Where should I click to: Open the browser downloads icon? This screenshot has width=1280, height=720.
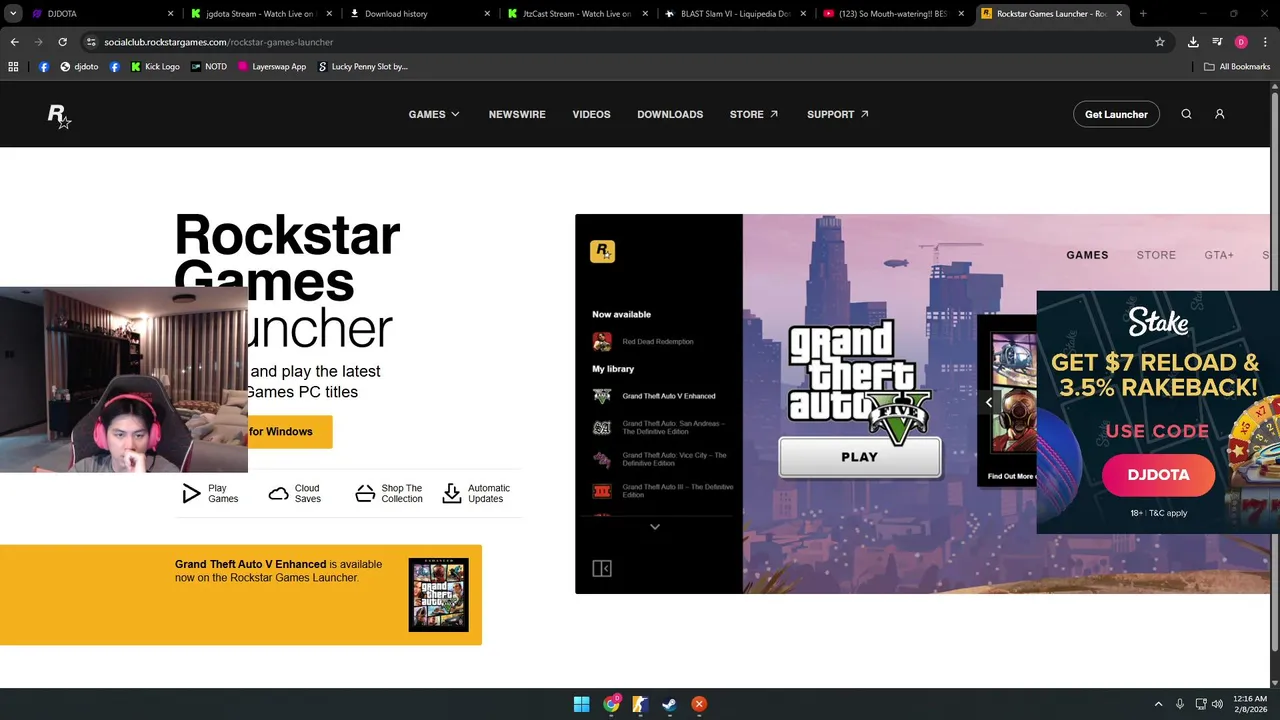[x=1193, y=42]
